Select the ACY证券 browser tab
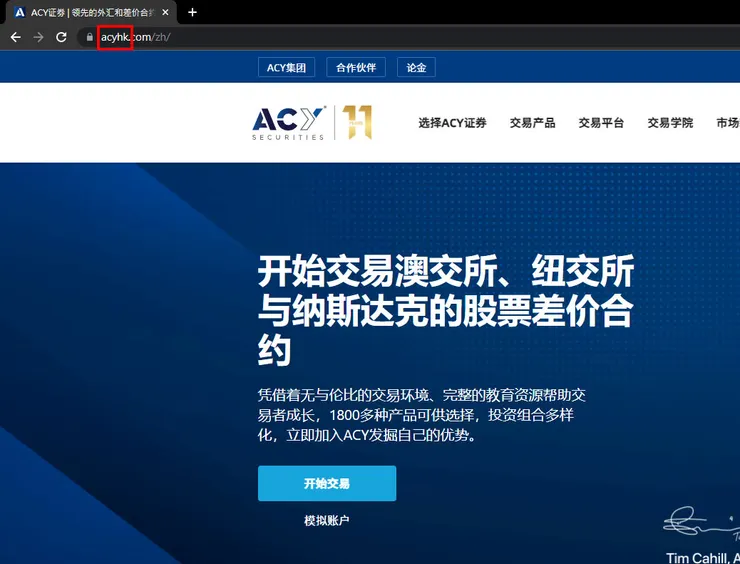 (91, 12)
